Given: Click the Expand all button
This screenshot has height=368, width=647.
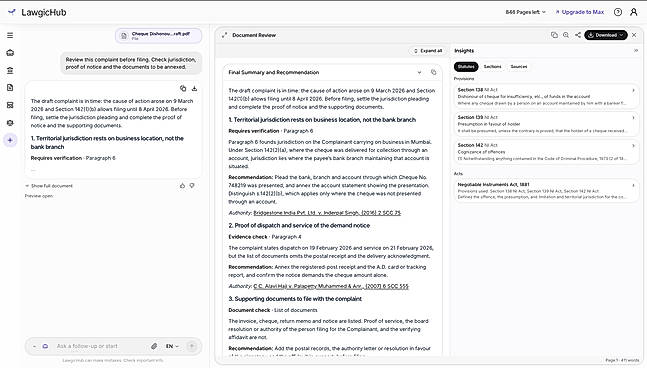Looking at the screenshot, I should [428, 51].
